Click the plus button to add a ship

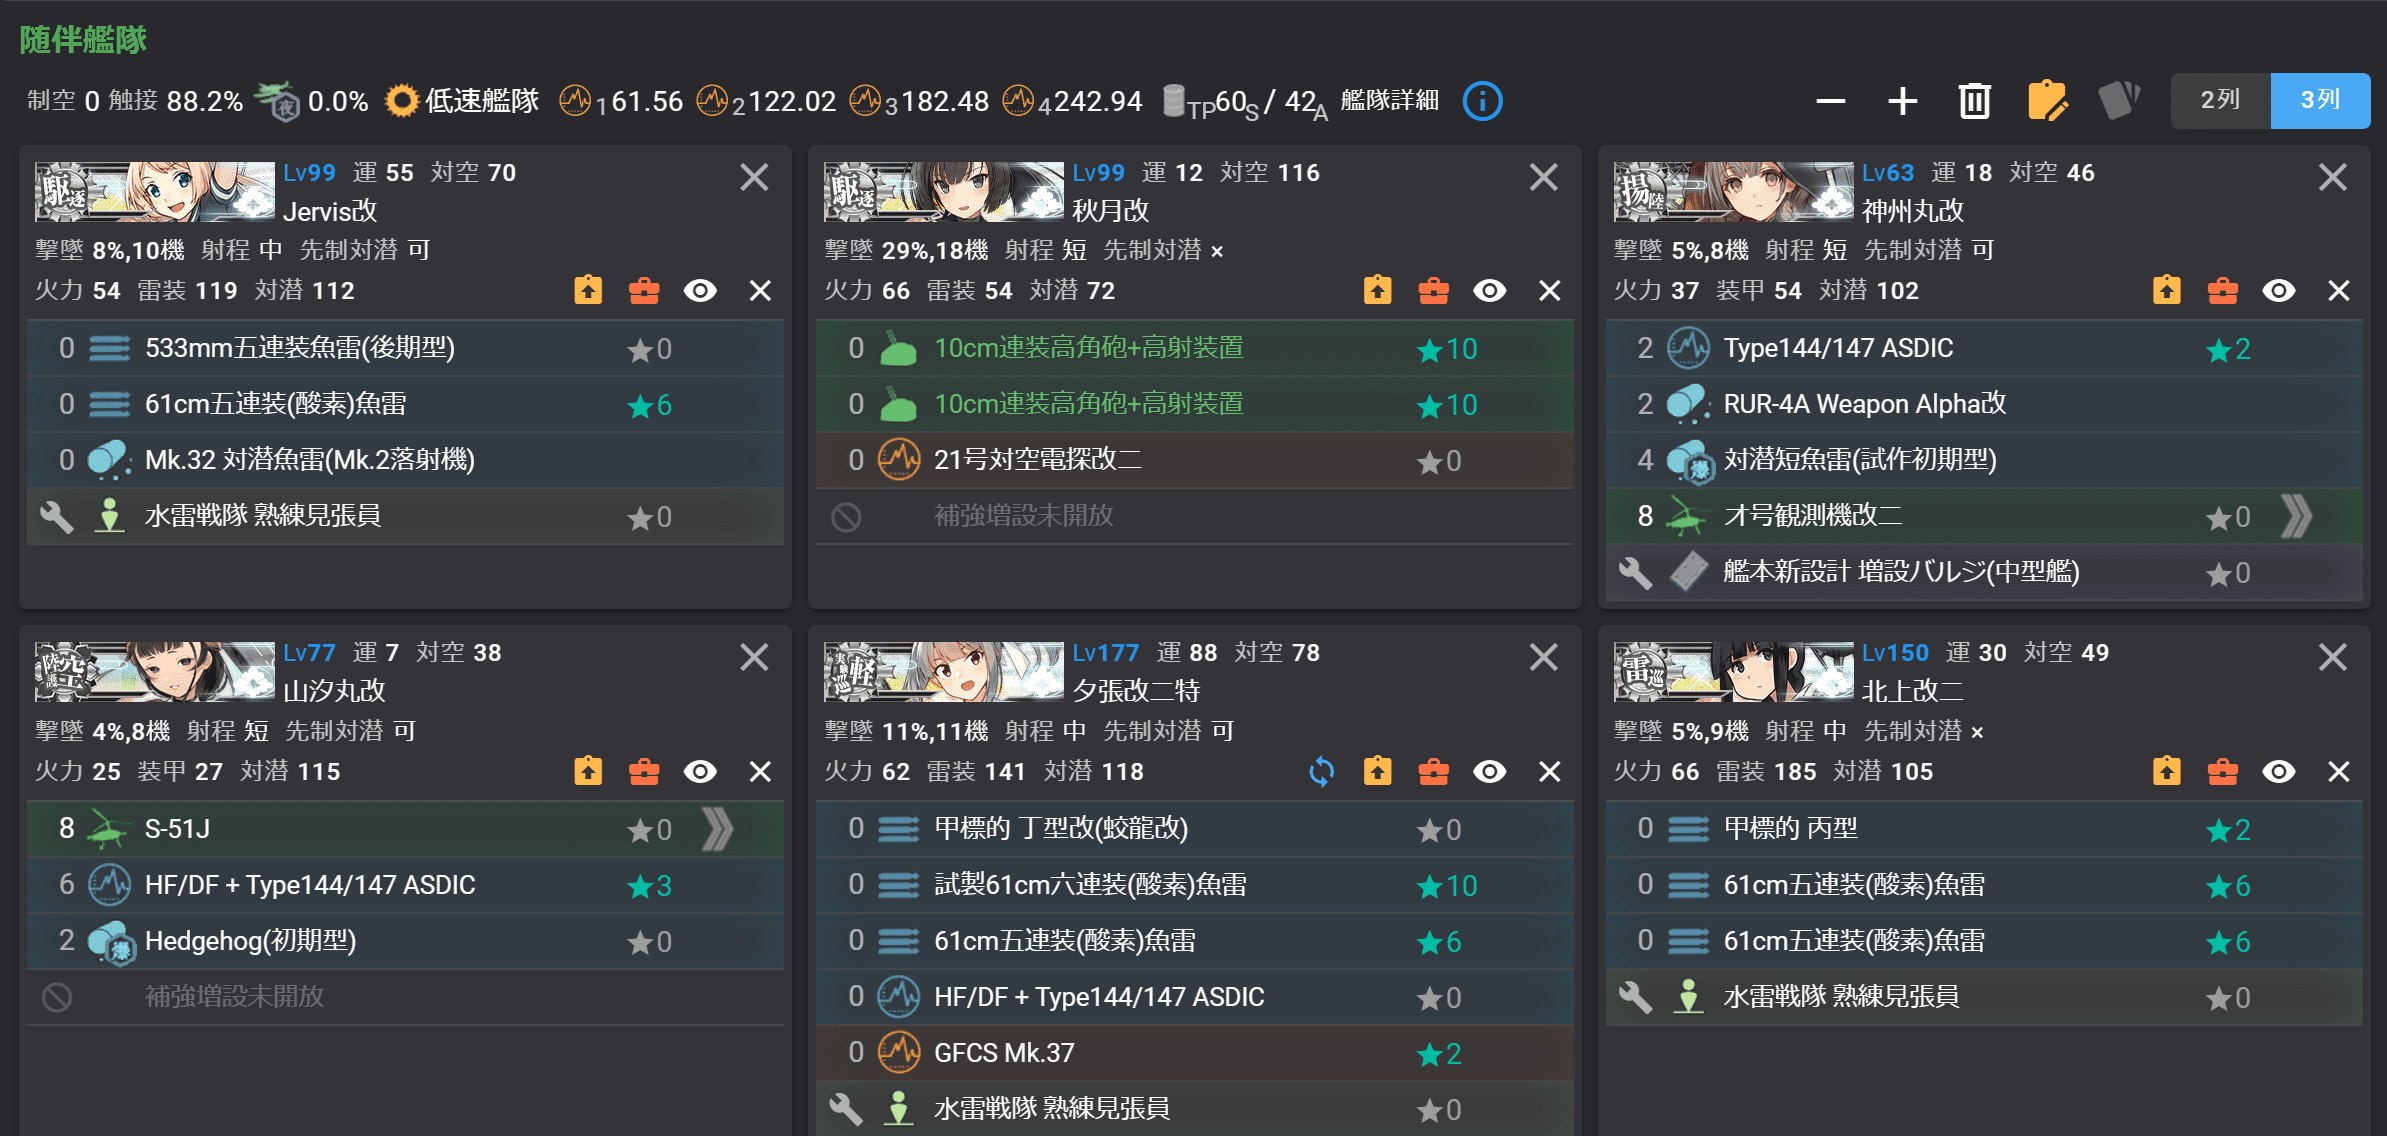pos(1901,100)
